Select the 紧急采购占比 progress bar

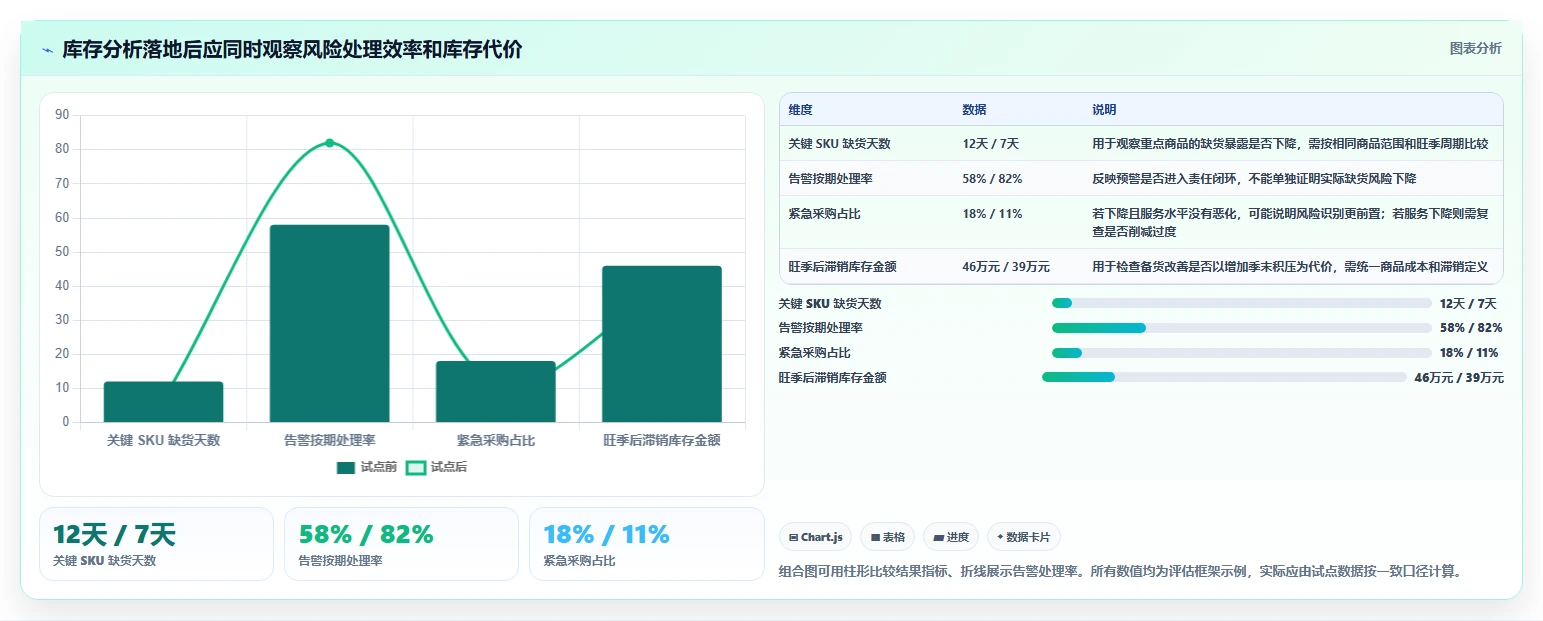pos(1241,352)
